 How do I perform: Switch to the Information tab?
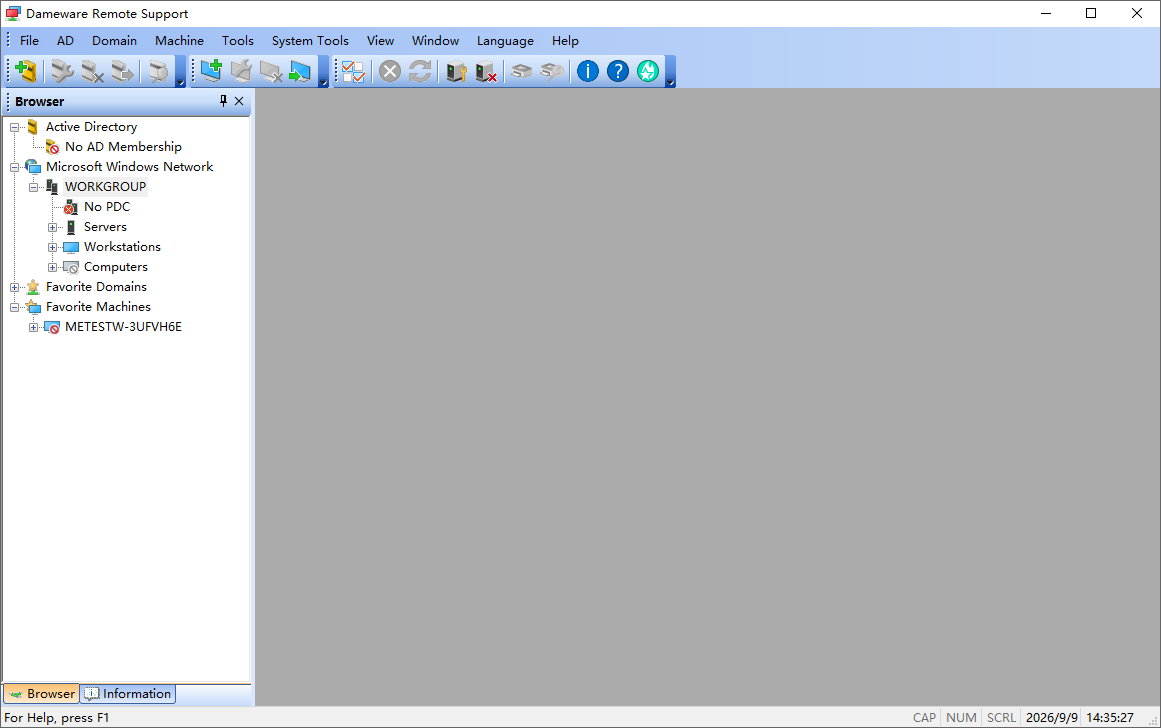[x=128, y=694]
